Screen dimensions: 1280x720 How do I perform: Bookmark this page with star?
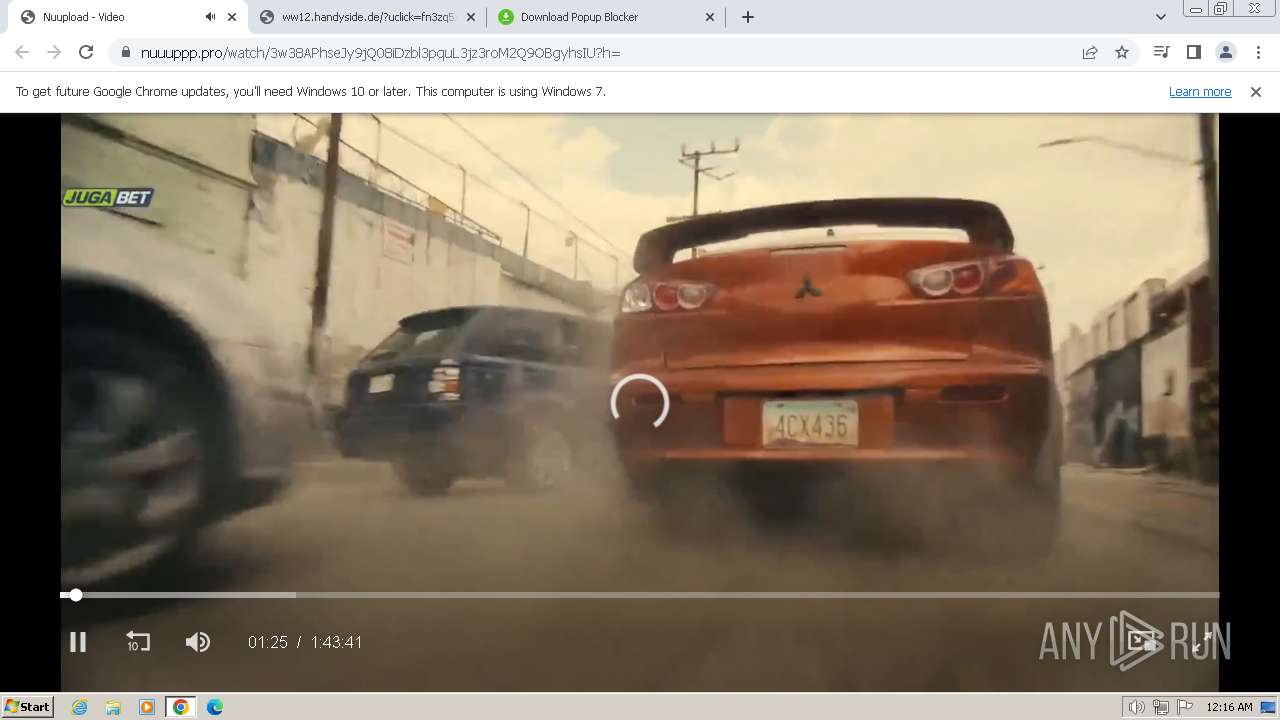pyautogui.click(x=1122, y=52)
